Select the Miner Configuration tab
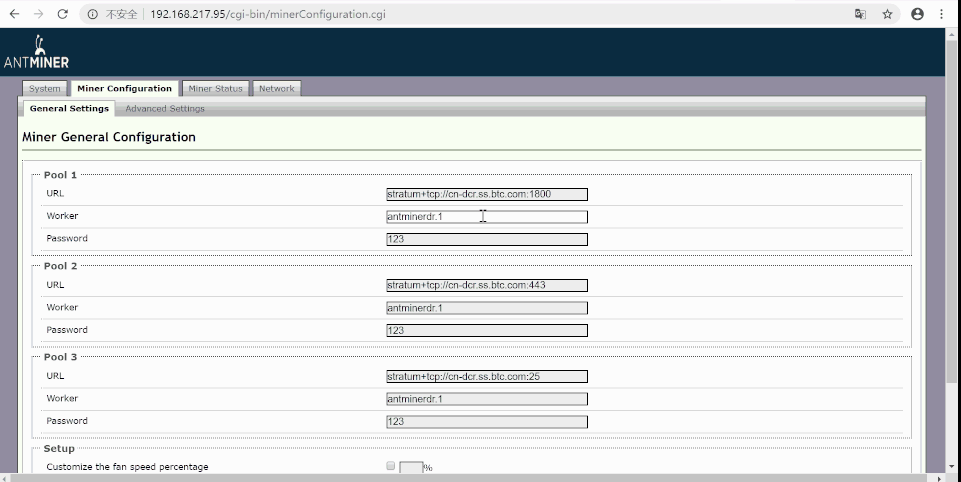Screen dimensions: 961x482 coord(124,88)
